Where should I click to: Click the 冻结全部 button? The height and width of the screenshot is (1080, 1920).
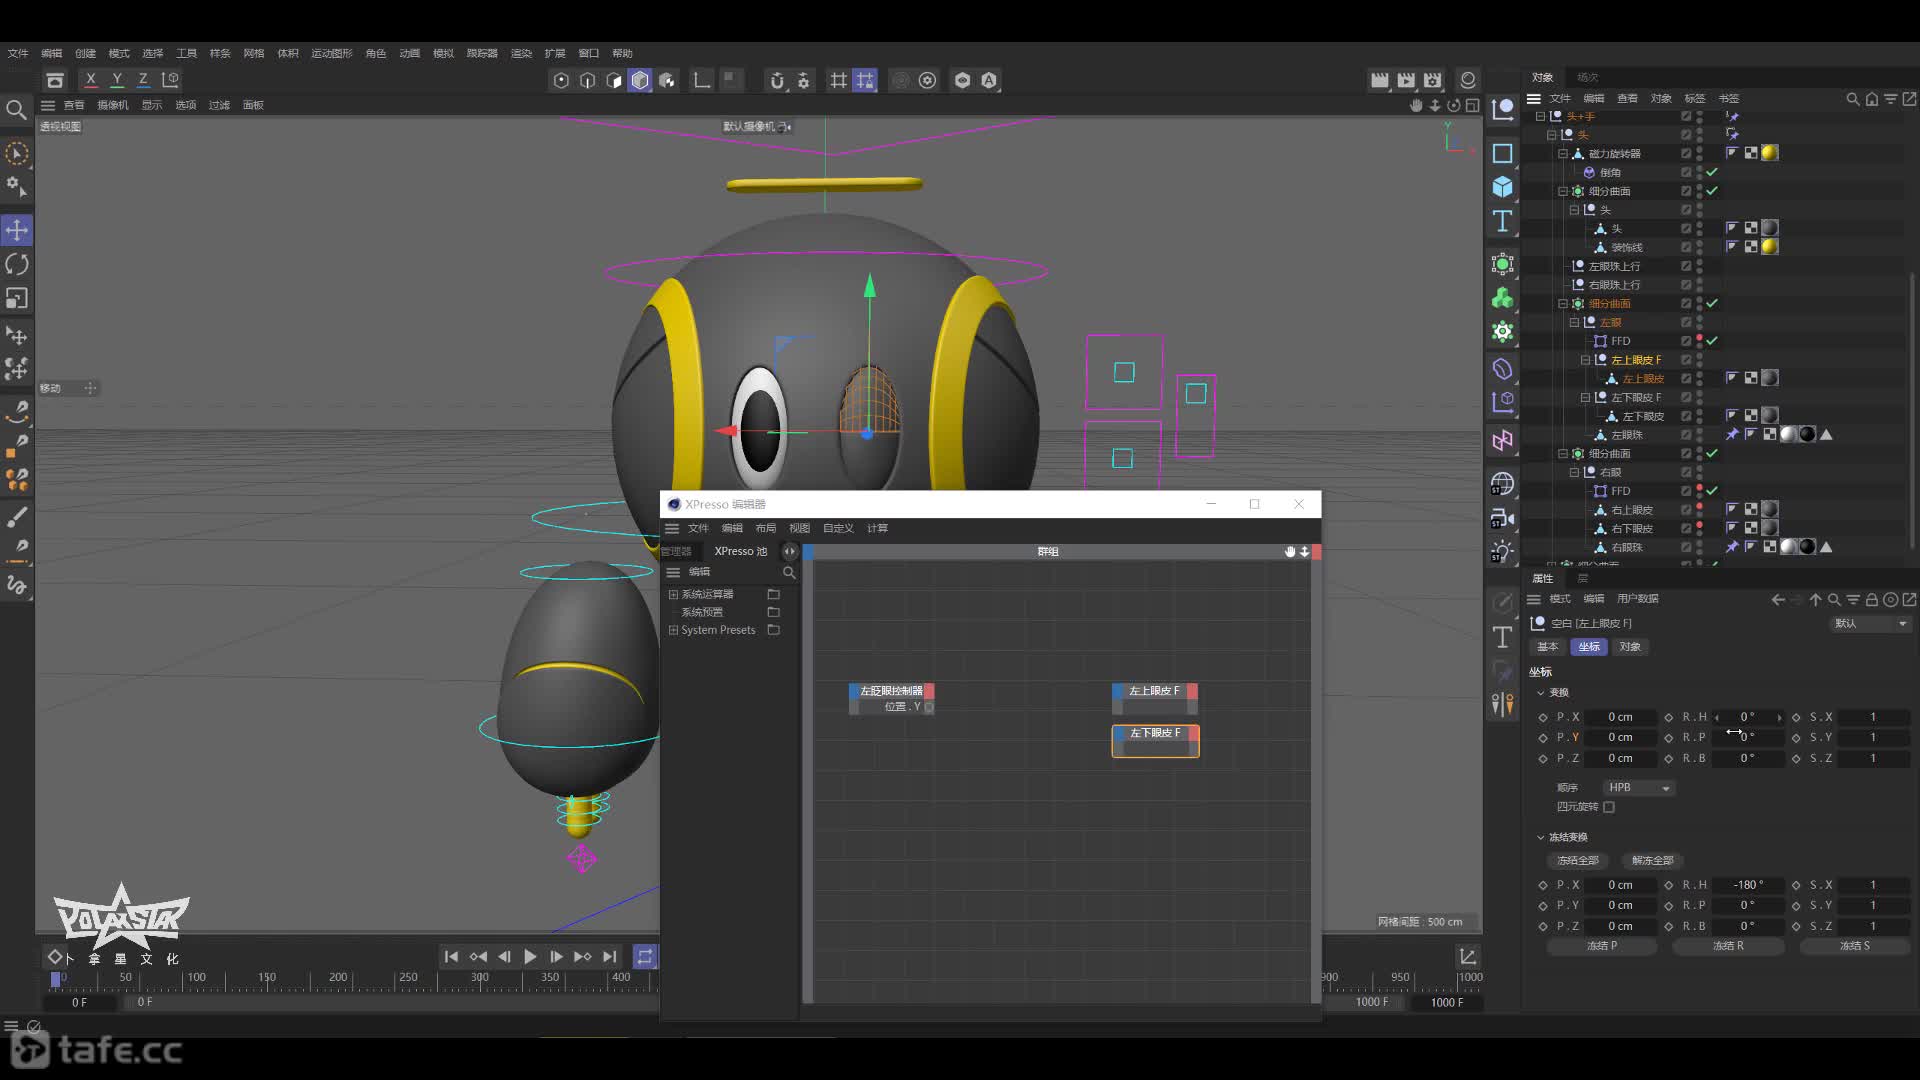(1577, 860)
